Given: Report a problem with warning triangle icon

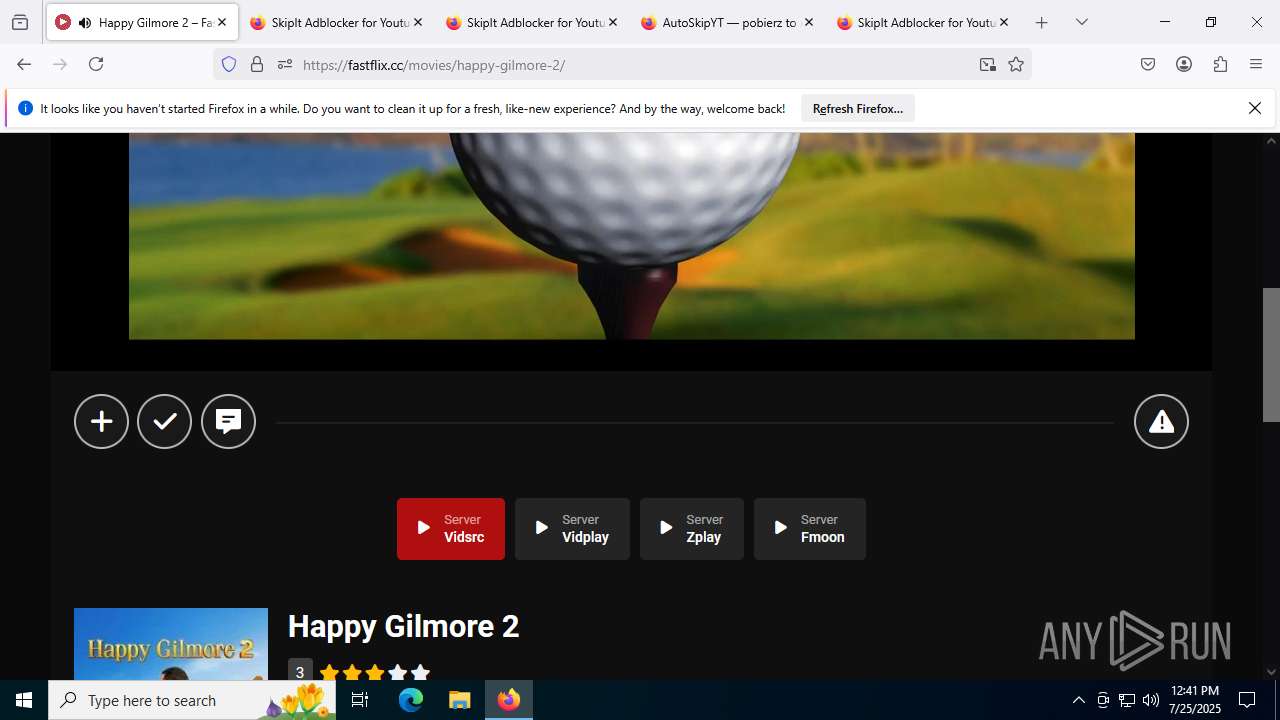Looking at the screenshot, I should click(1161, 422).
